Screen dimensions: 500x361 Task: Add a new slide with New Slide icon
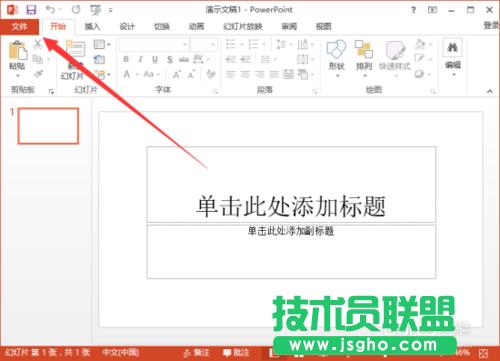tap(76, 49)
